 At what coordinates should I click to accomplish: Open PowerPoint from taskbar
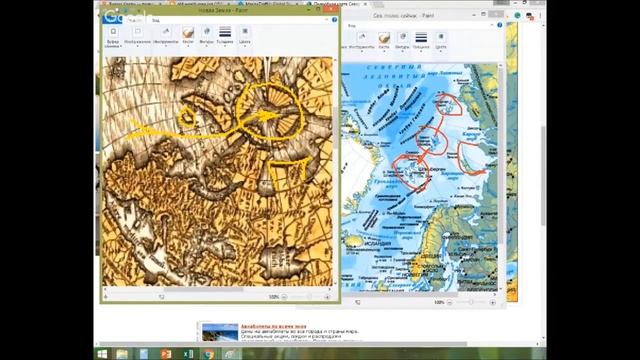coord(166,354)
